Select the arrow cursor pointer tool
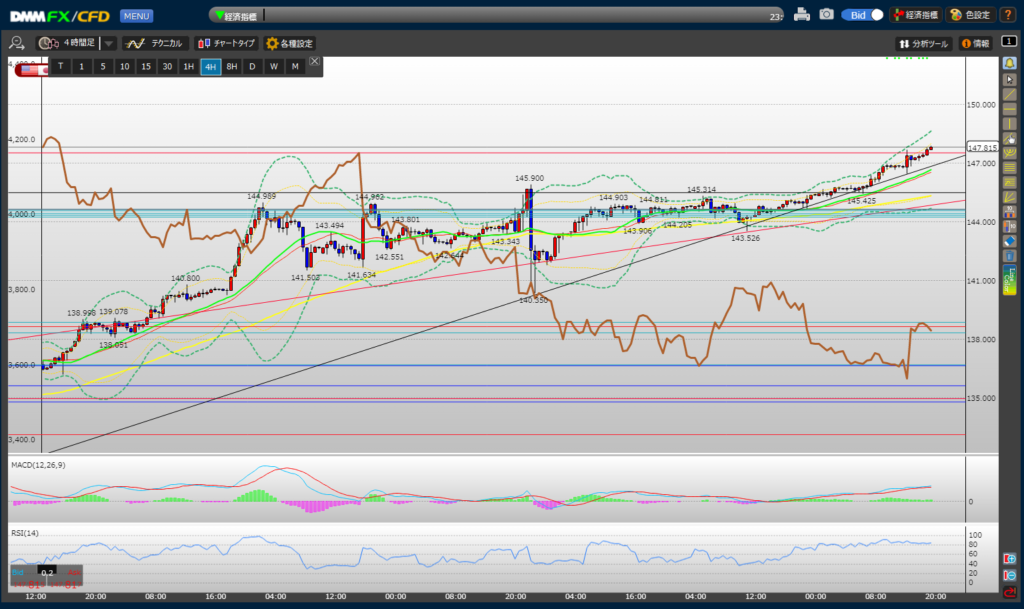 [1010, 78]
